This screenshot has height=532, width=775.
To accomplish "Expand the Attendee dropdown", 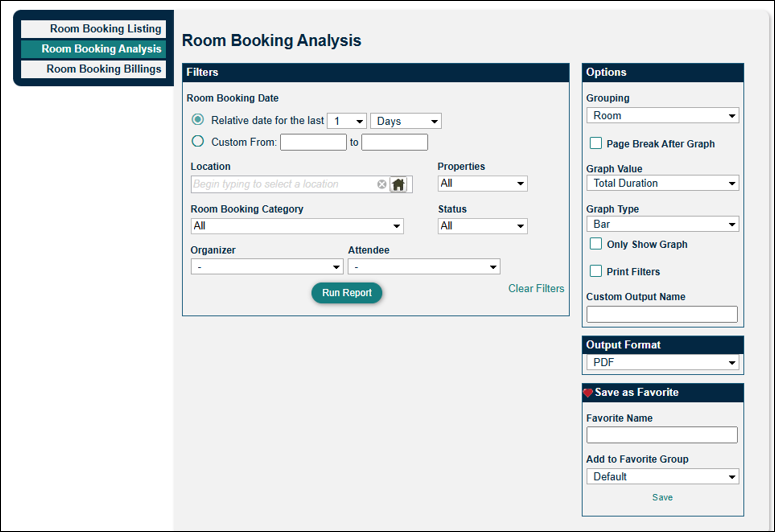I will pyautogui.click(x=424, y=267).
